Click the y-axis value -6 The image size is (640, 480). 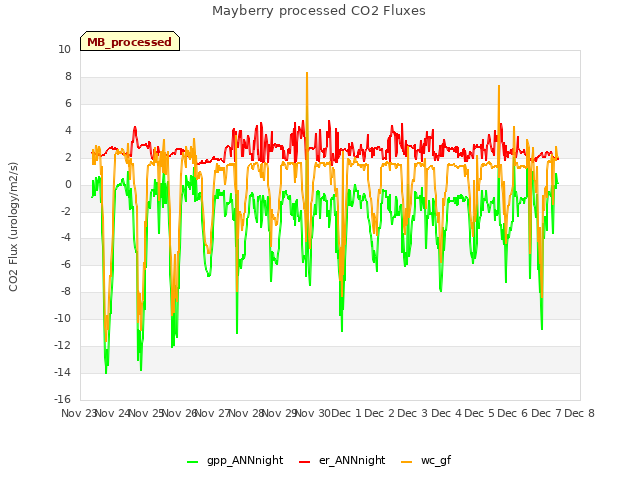66,264
